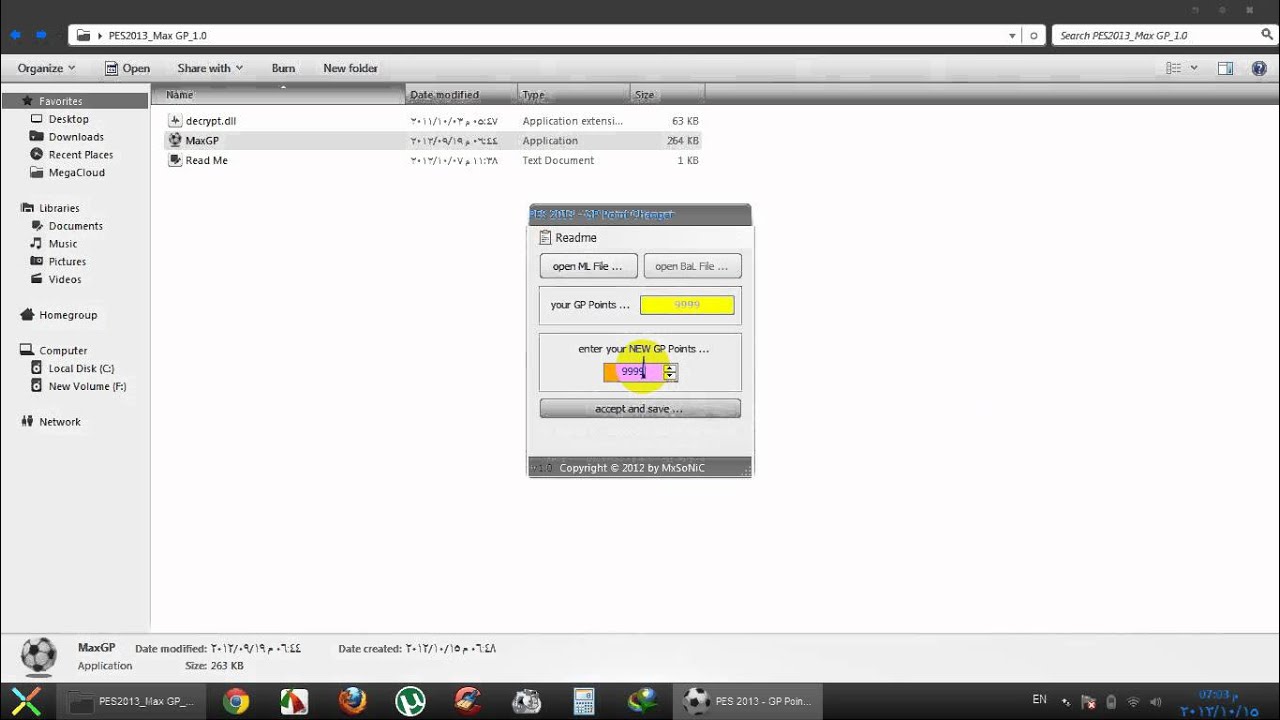Sort files by the Size column
Screen dimensions: 1280x720
click(x=667, y=95)
